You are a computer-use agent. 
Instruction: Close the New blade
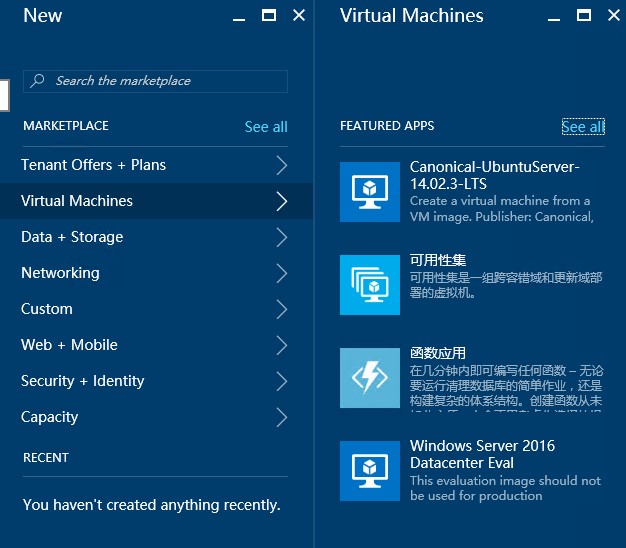click(x=299, y=16)
